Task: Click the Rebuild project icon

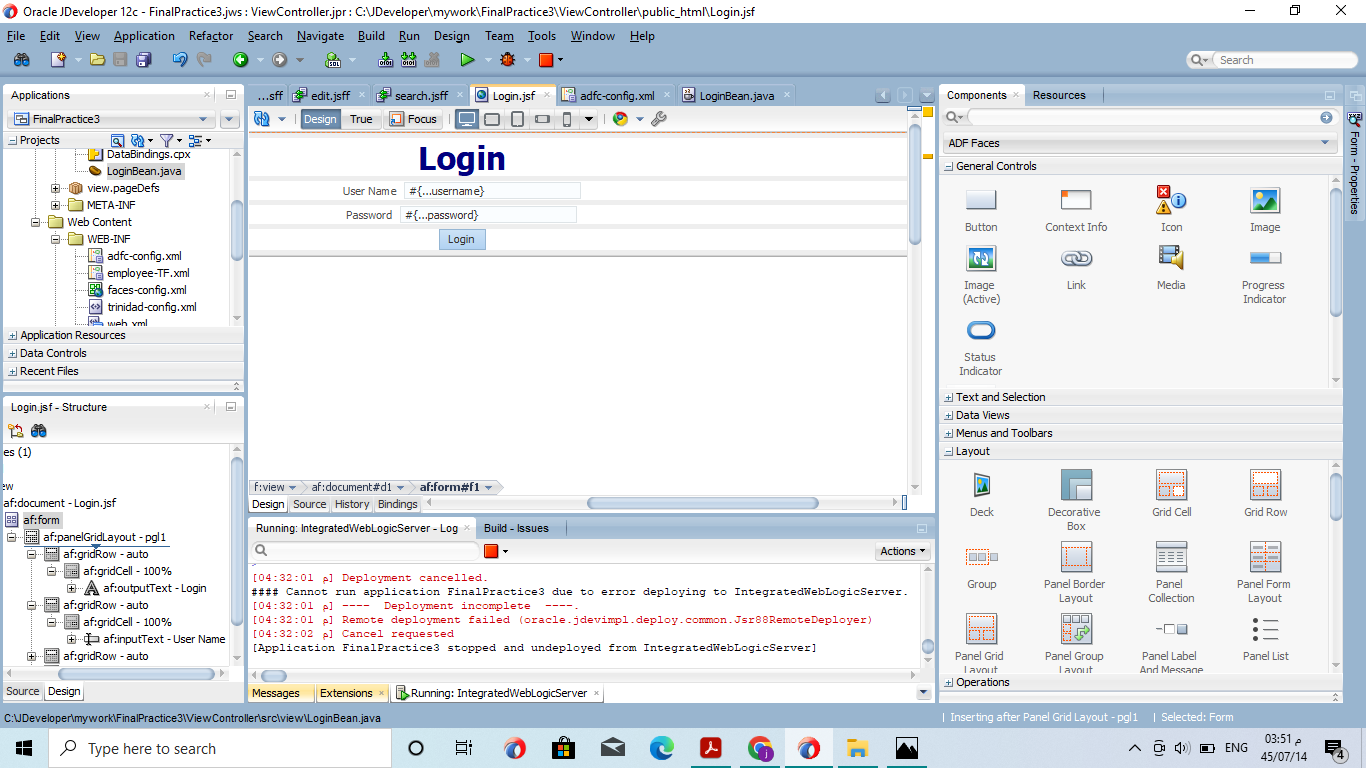Action: (409, 60)
